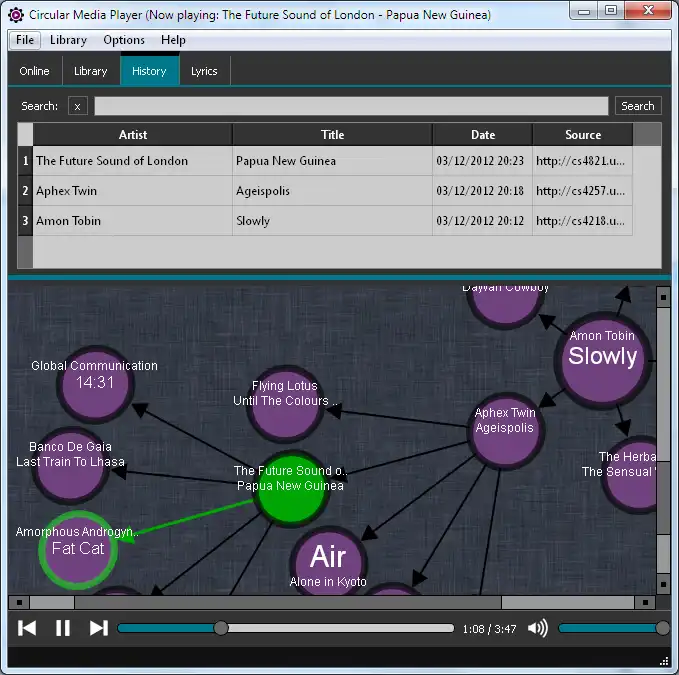Select the Air Alone in Kyoto node
This screenshot has width=679, height=675.
coord(328,563)
